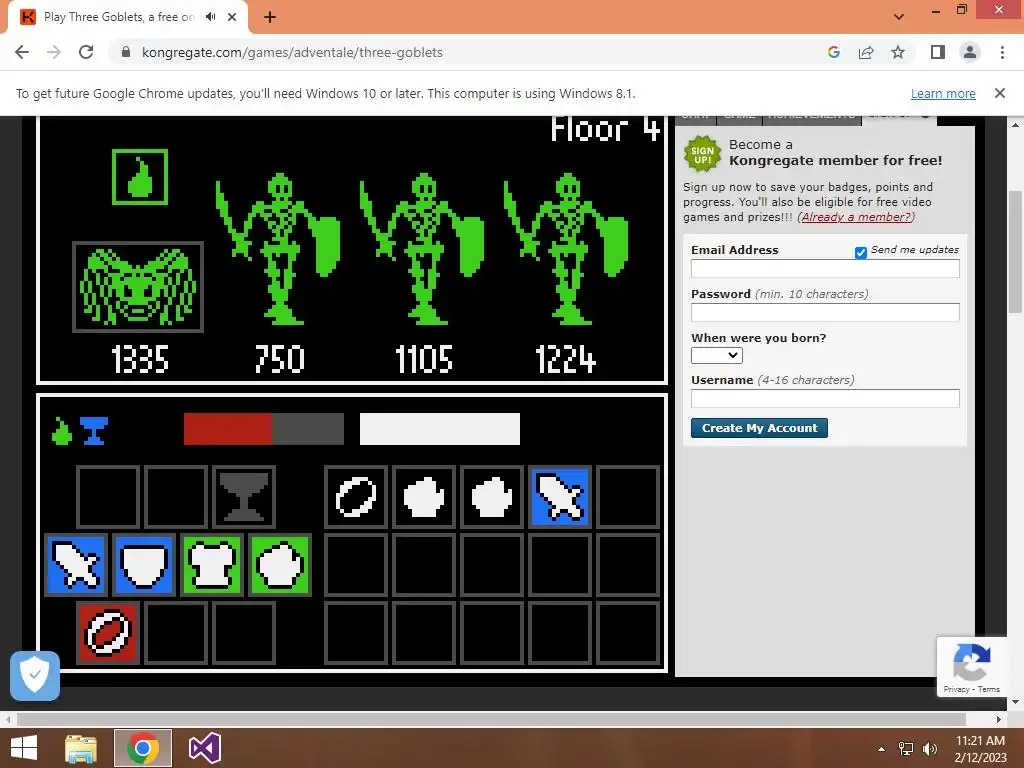Screen dimensions: 1024x768
Task: Show hidden system tray icons
Action: pos(882,749)
